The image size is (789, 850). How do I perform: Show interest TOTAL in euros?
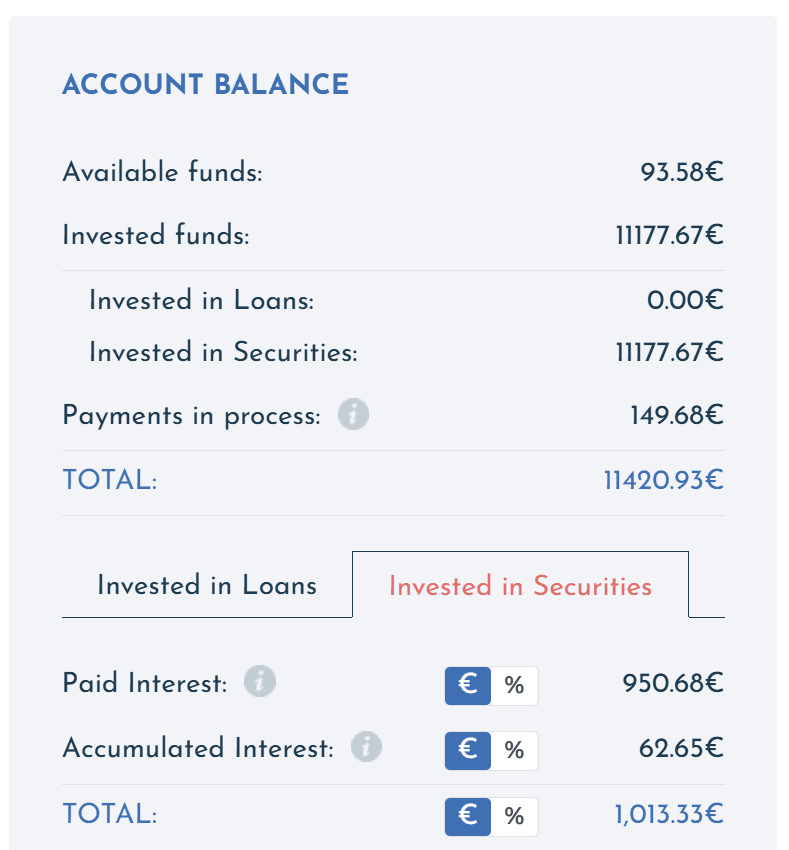467,816
